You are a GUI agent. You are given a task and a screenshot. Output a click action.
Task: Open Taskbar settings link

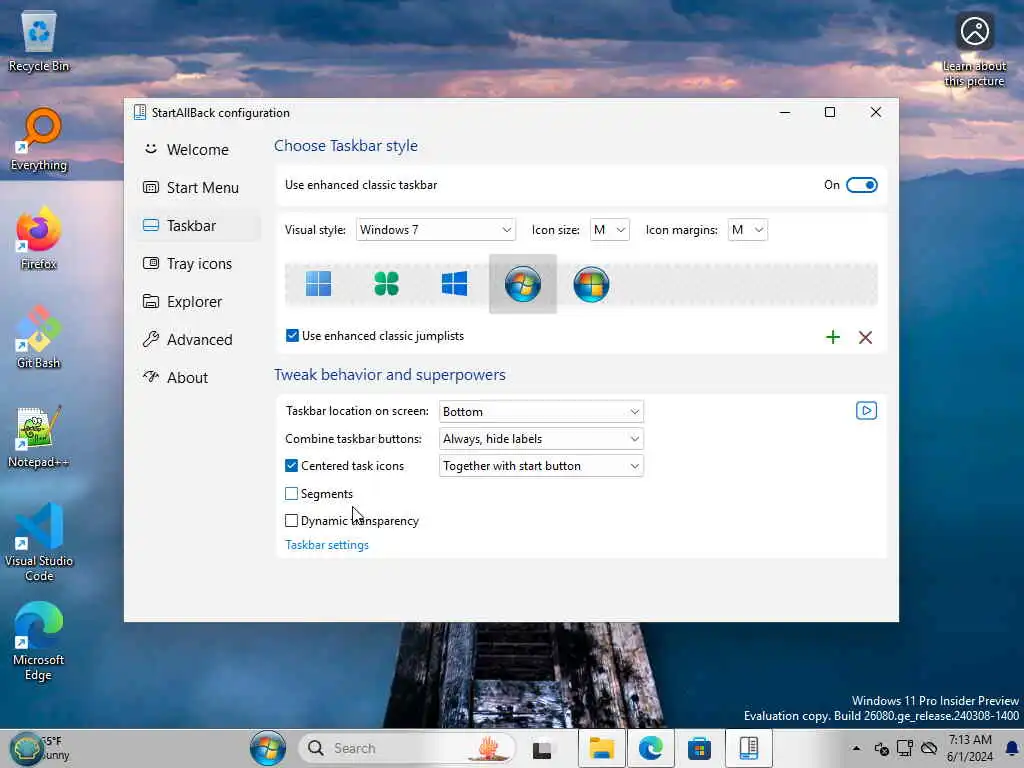327,545
